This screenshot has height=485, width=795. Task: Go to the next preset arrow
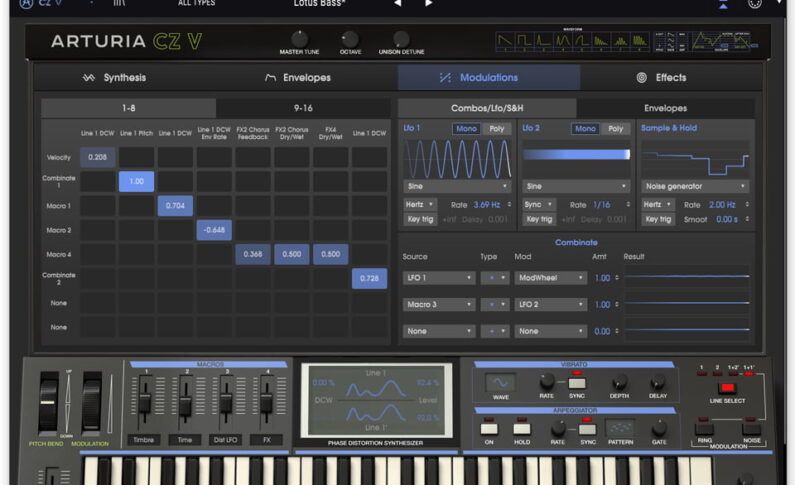[x=428, y=3]
